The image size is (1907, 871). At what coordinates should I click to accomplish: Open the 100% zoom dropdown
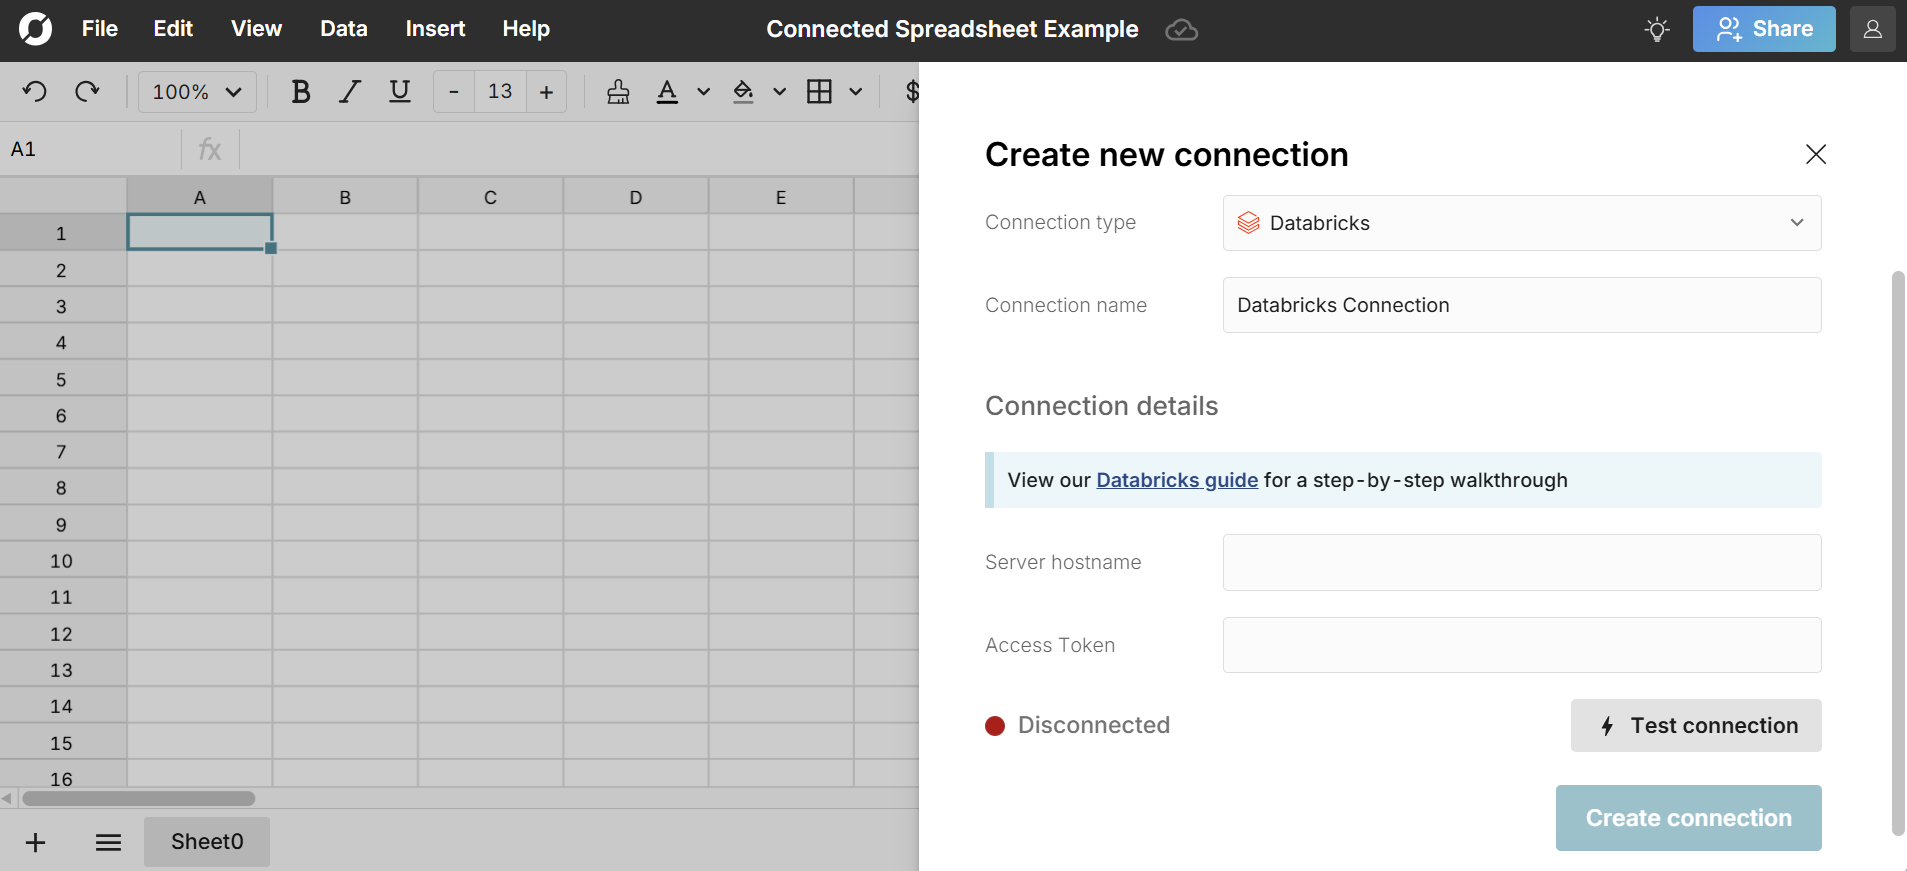(x=197, y=92)
